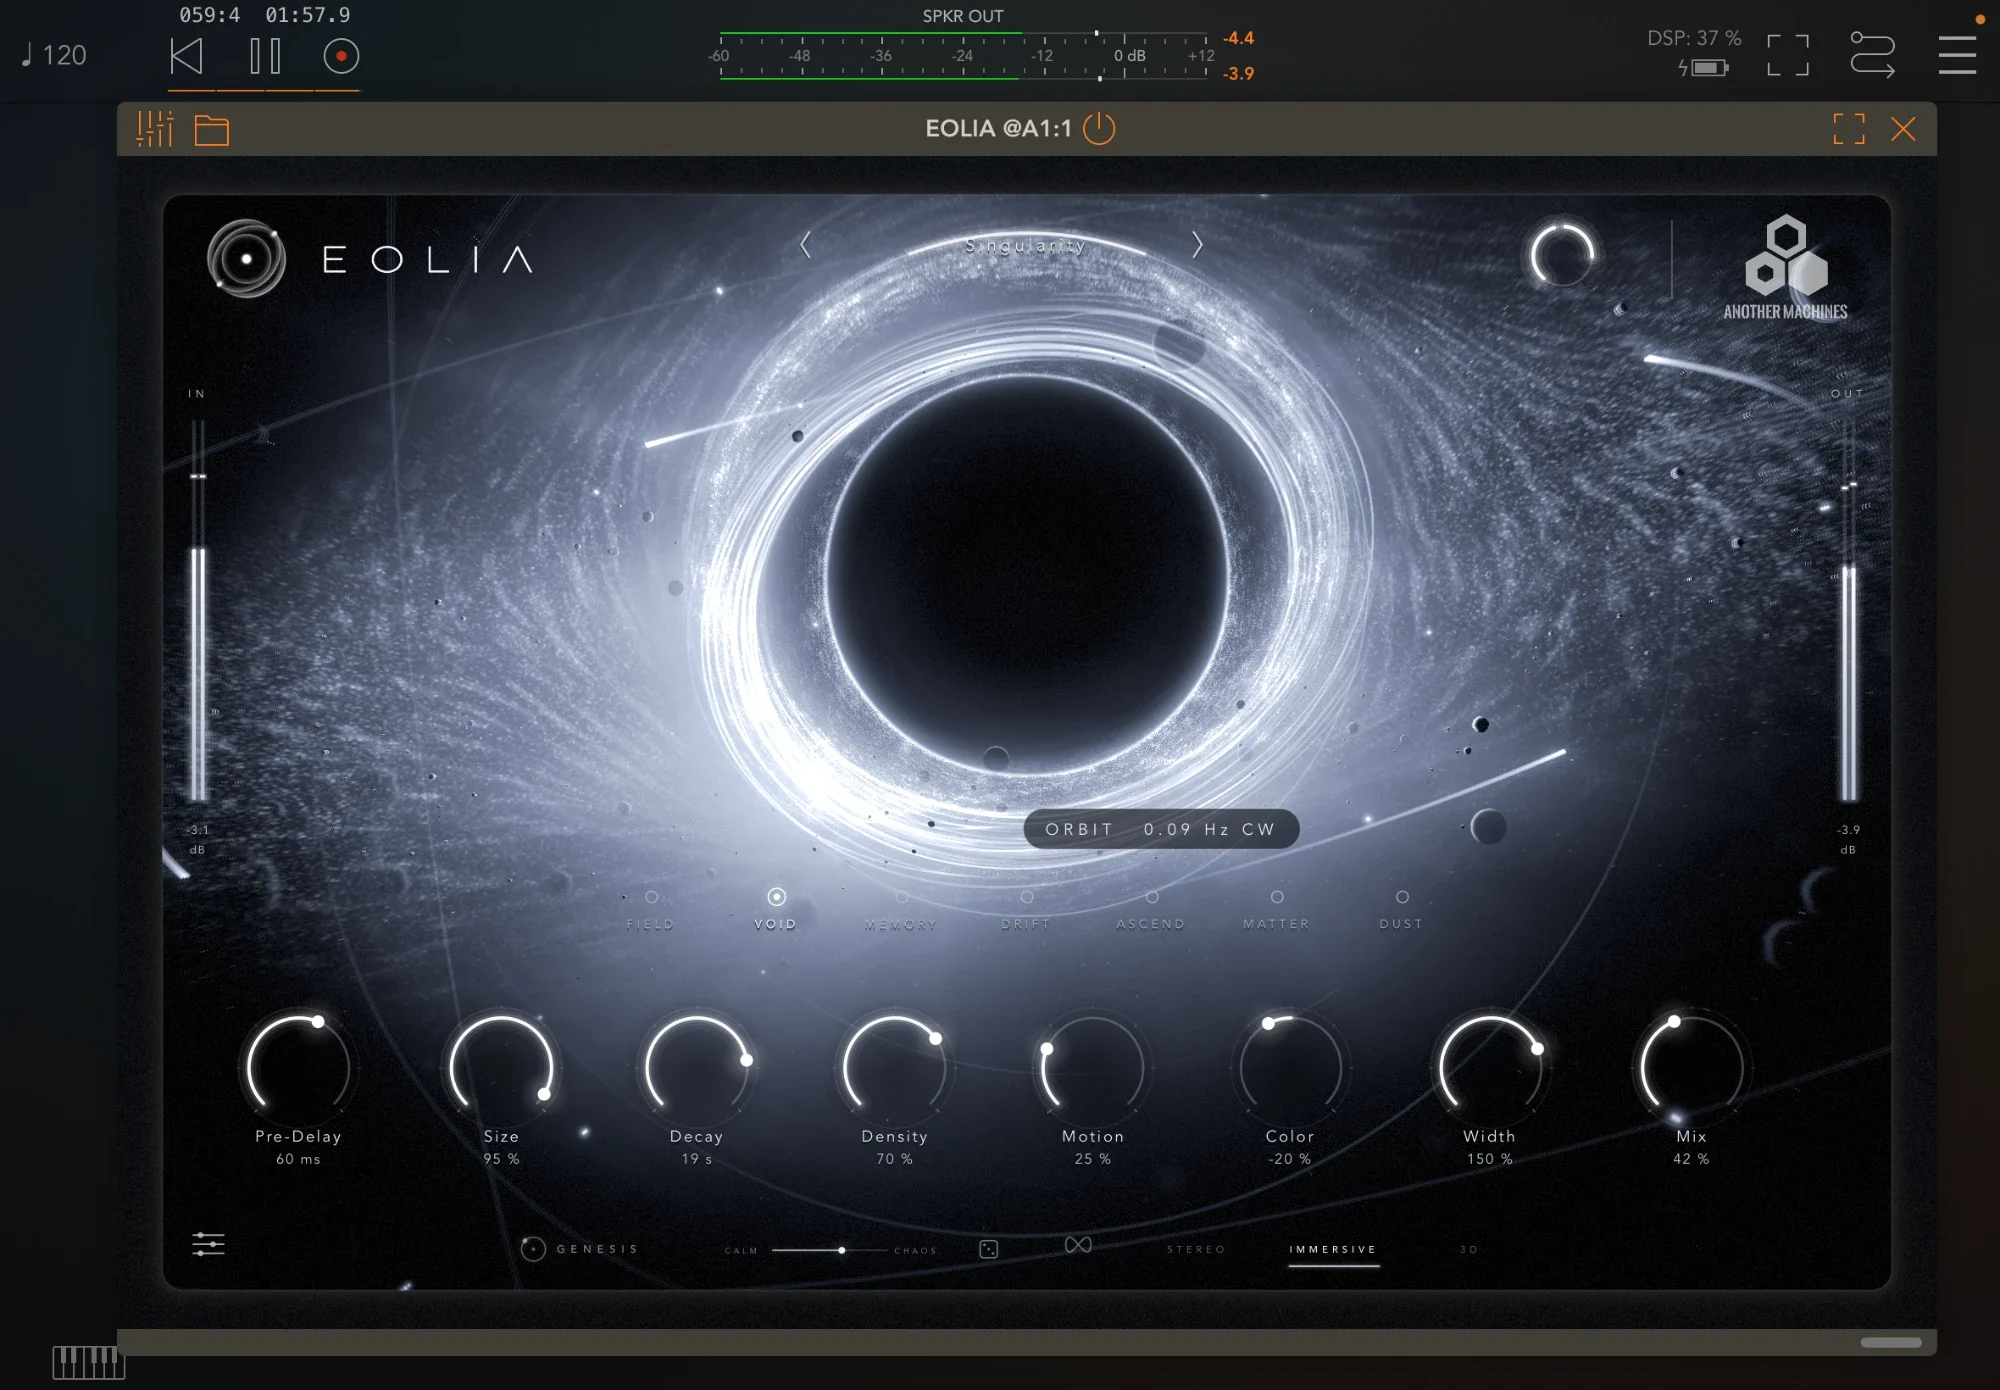Screen dimensions: 2000x1390
Task: Select the DUST mode radio button
Action: (x=1402, y=897)
